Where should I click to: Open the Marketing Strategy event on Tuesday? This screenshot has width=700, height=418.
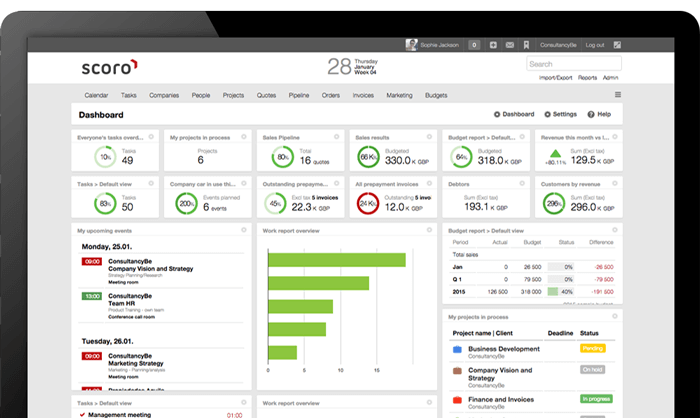pyautogui.click(x=136, y=364)
